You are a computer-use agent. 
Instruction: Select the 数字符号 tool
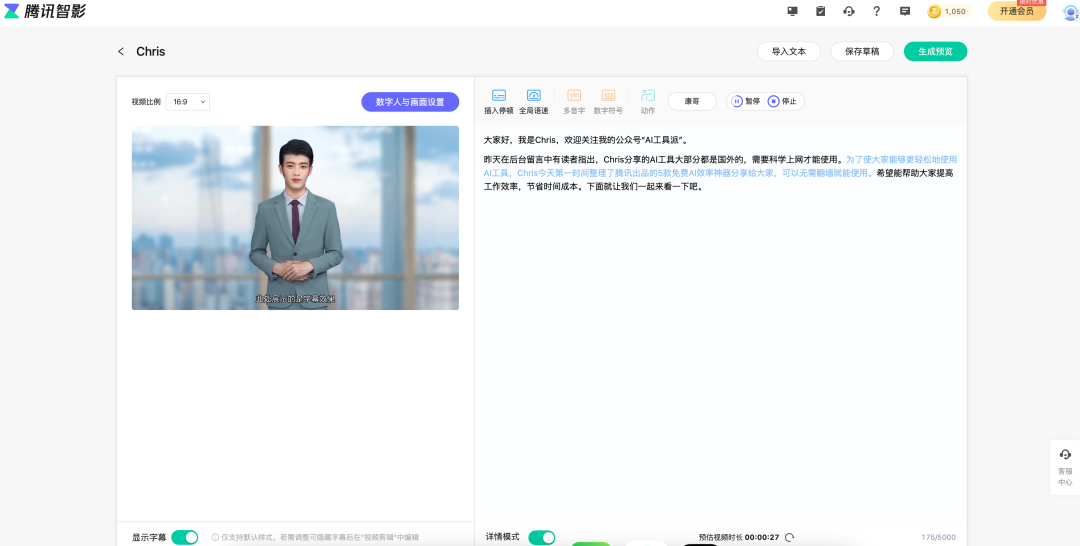pyautogui.click(x=608, y=101)
